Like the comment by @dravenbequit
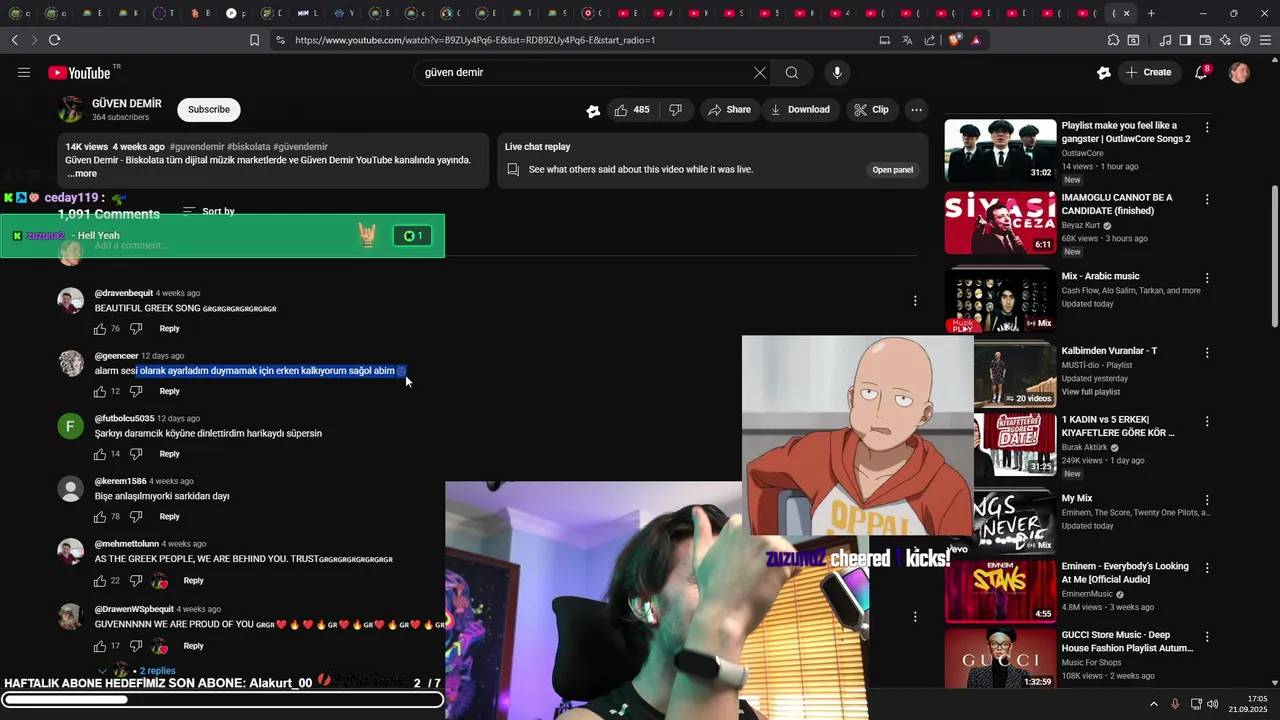The width and height of the screenshot is (1280, 720). pos(100,329)
